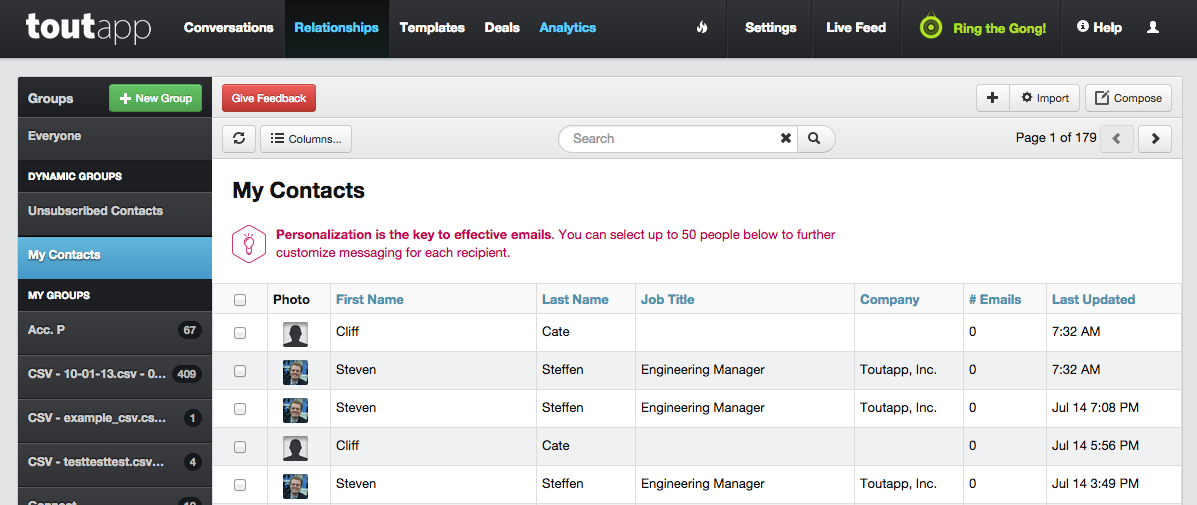The width and height of the screenshot is (1197, 505).
Task: Select checkbox for Steven Steffen 7:32 AM row
Action: (240, 370)
